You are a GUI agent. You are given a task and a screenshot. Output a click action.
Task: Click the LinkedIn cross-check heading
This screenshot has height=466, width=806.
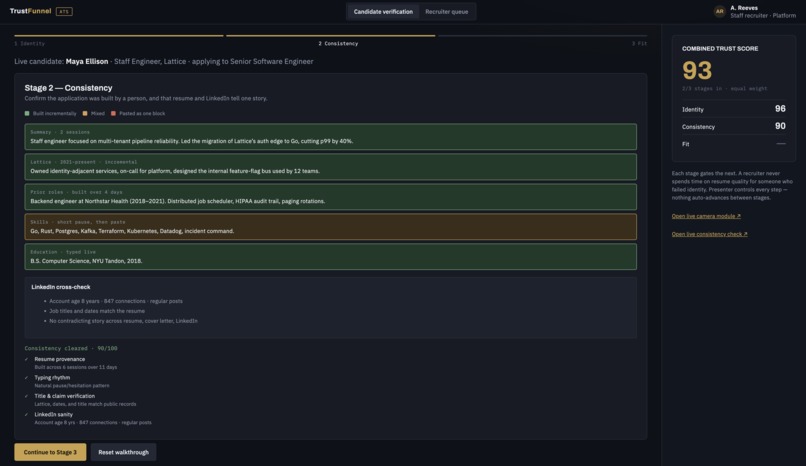61,287
